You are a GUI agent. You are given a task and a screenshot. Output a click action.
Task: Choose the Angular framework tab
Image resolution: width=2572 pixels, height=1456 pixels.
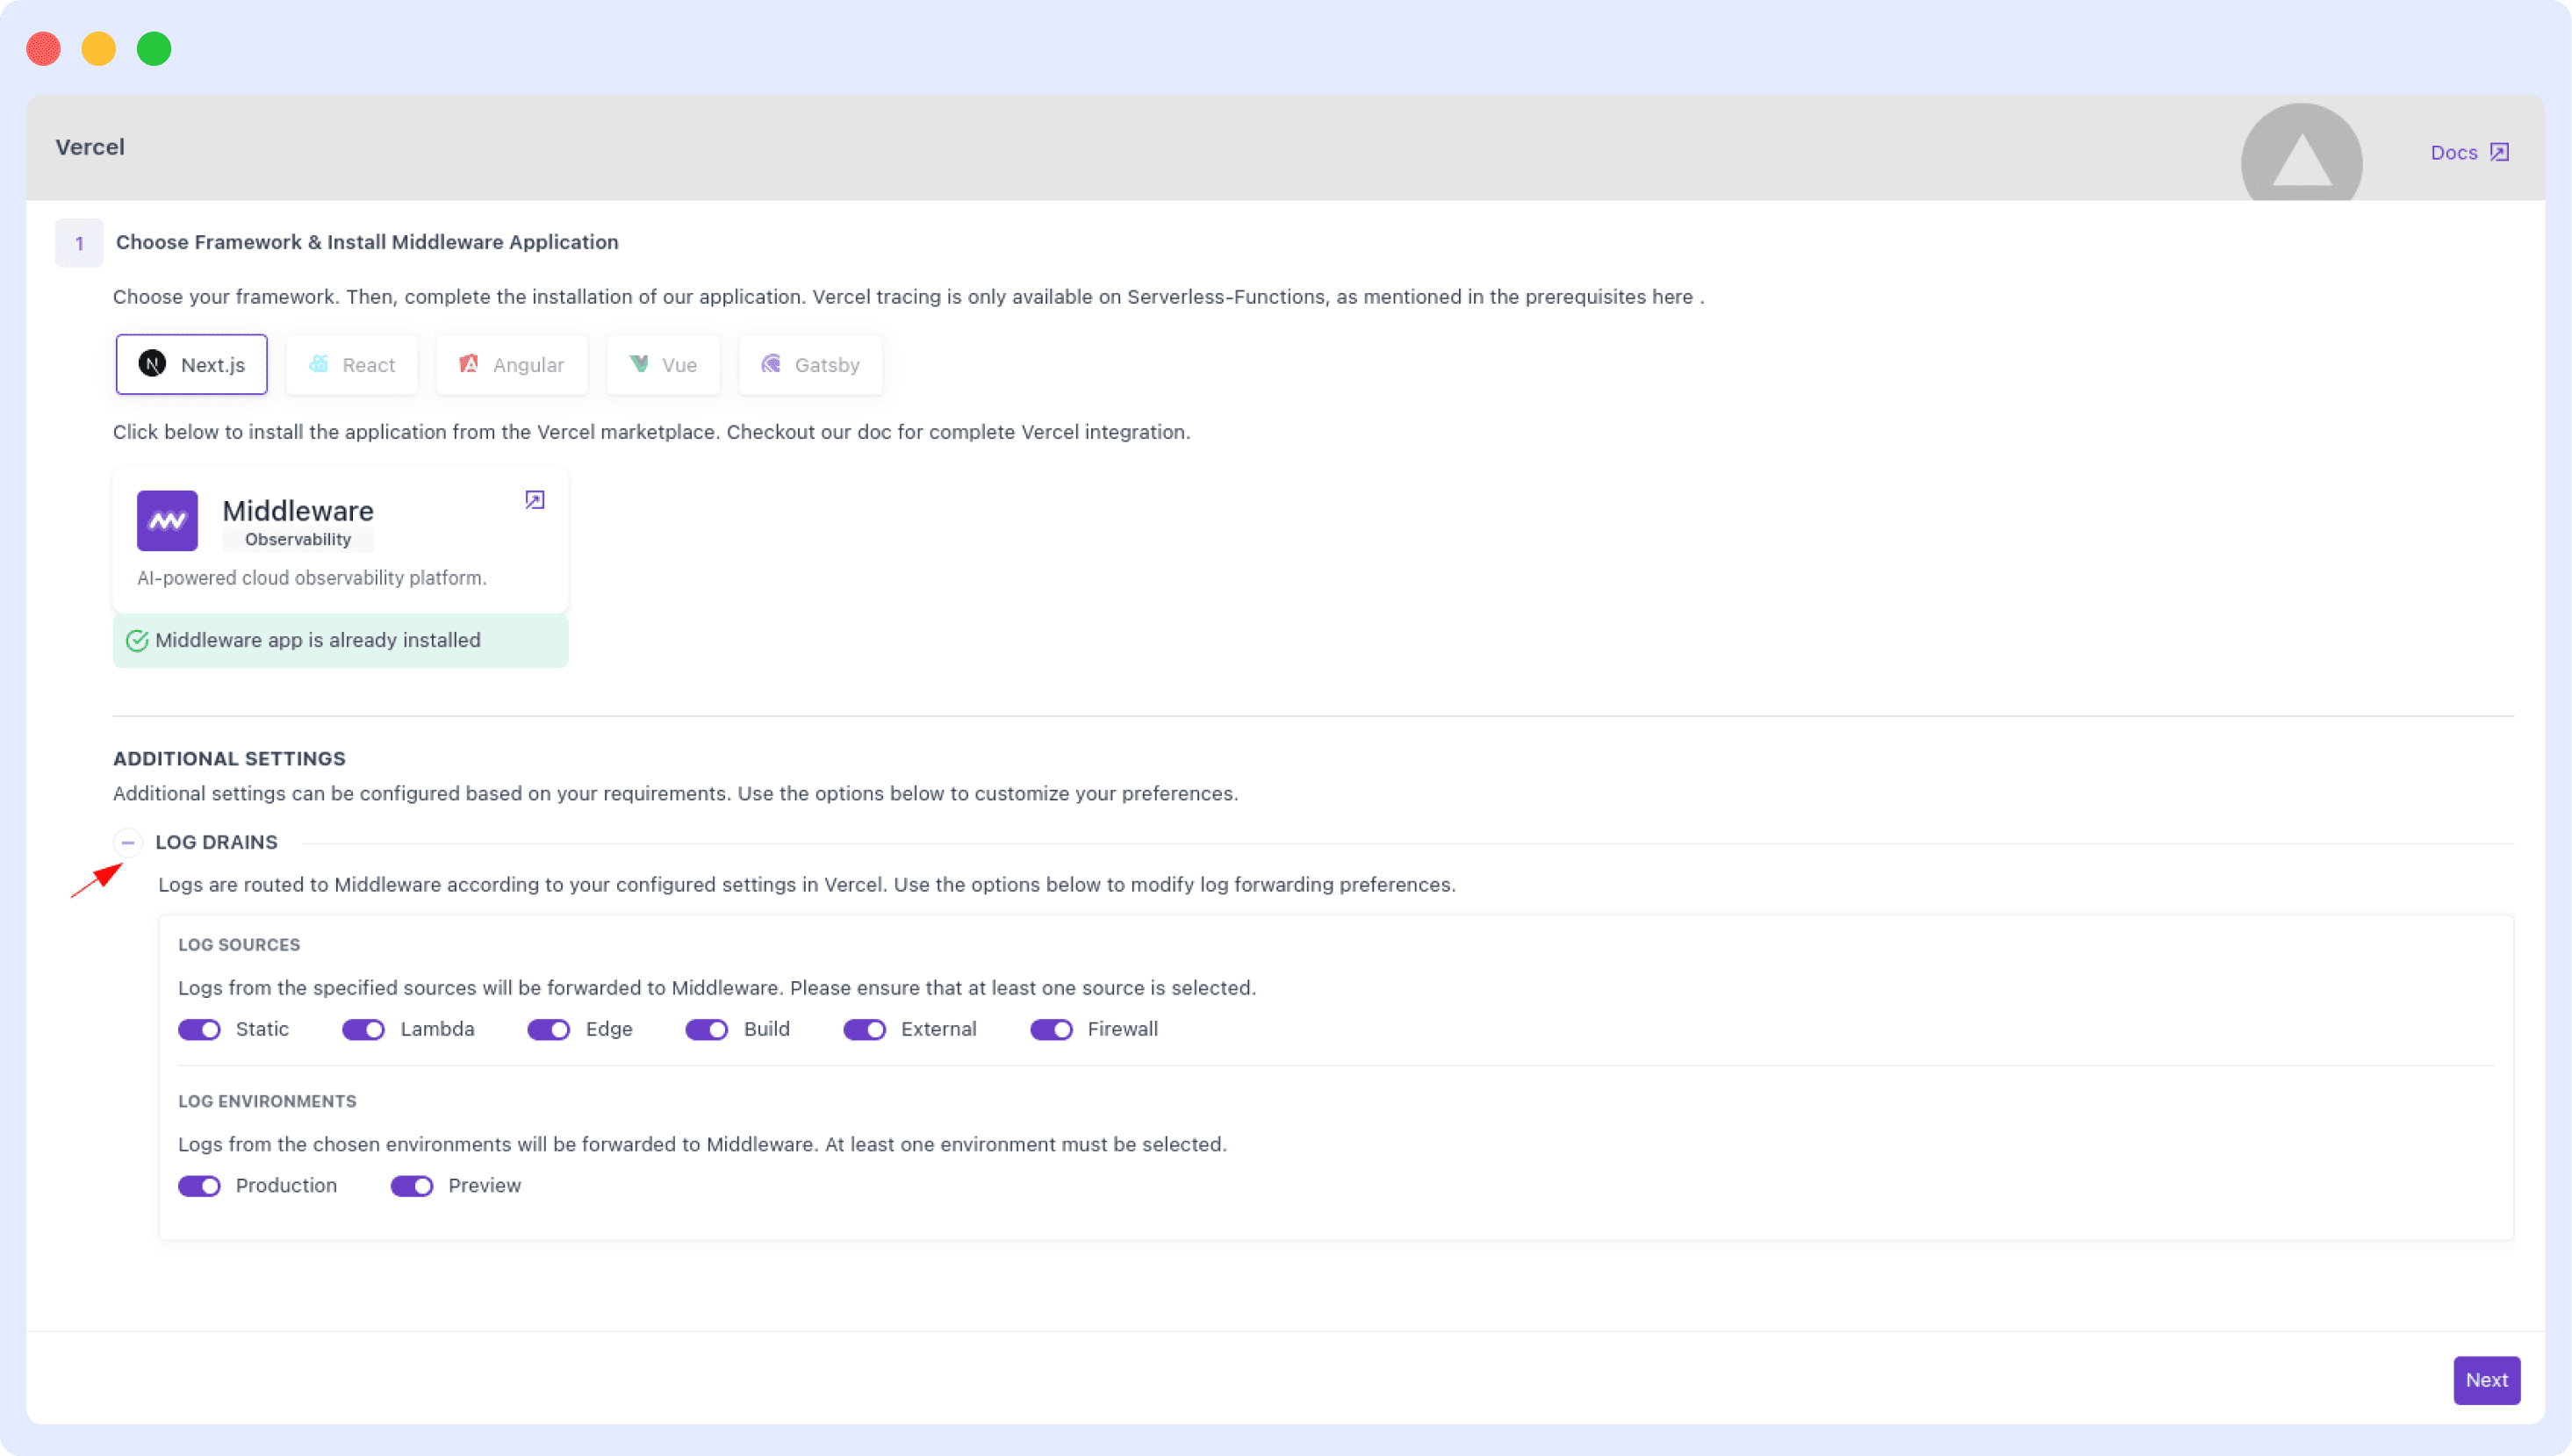(511, 365)
